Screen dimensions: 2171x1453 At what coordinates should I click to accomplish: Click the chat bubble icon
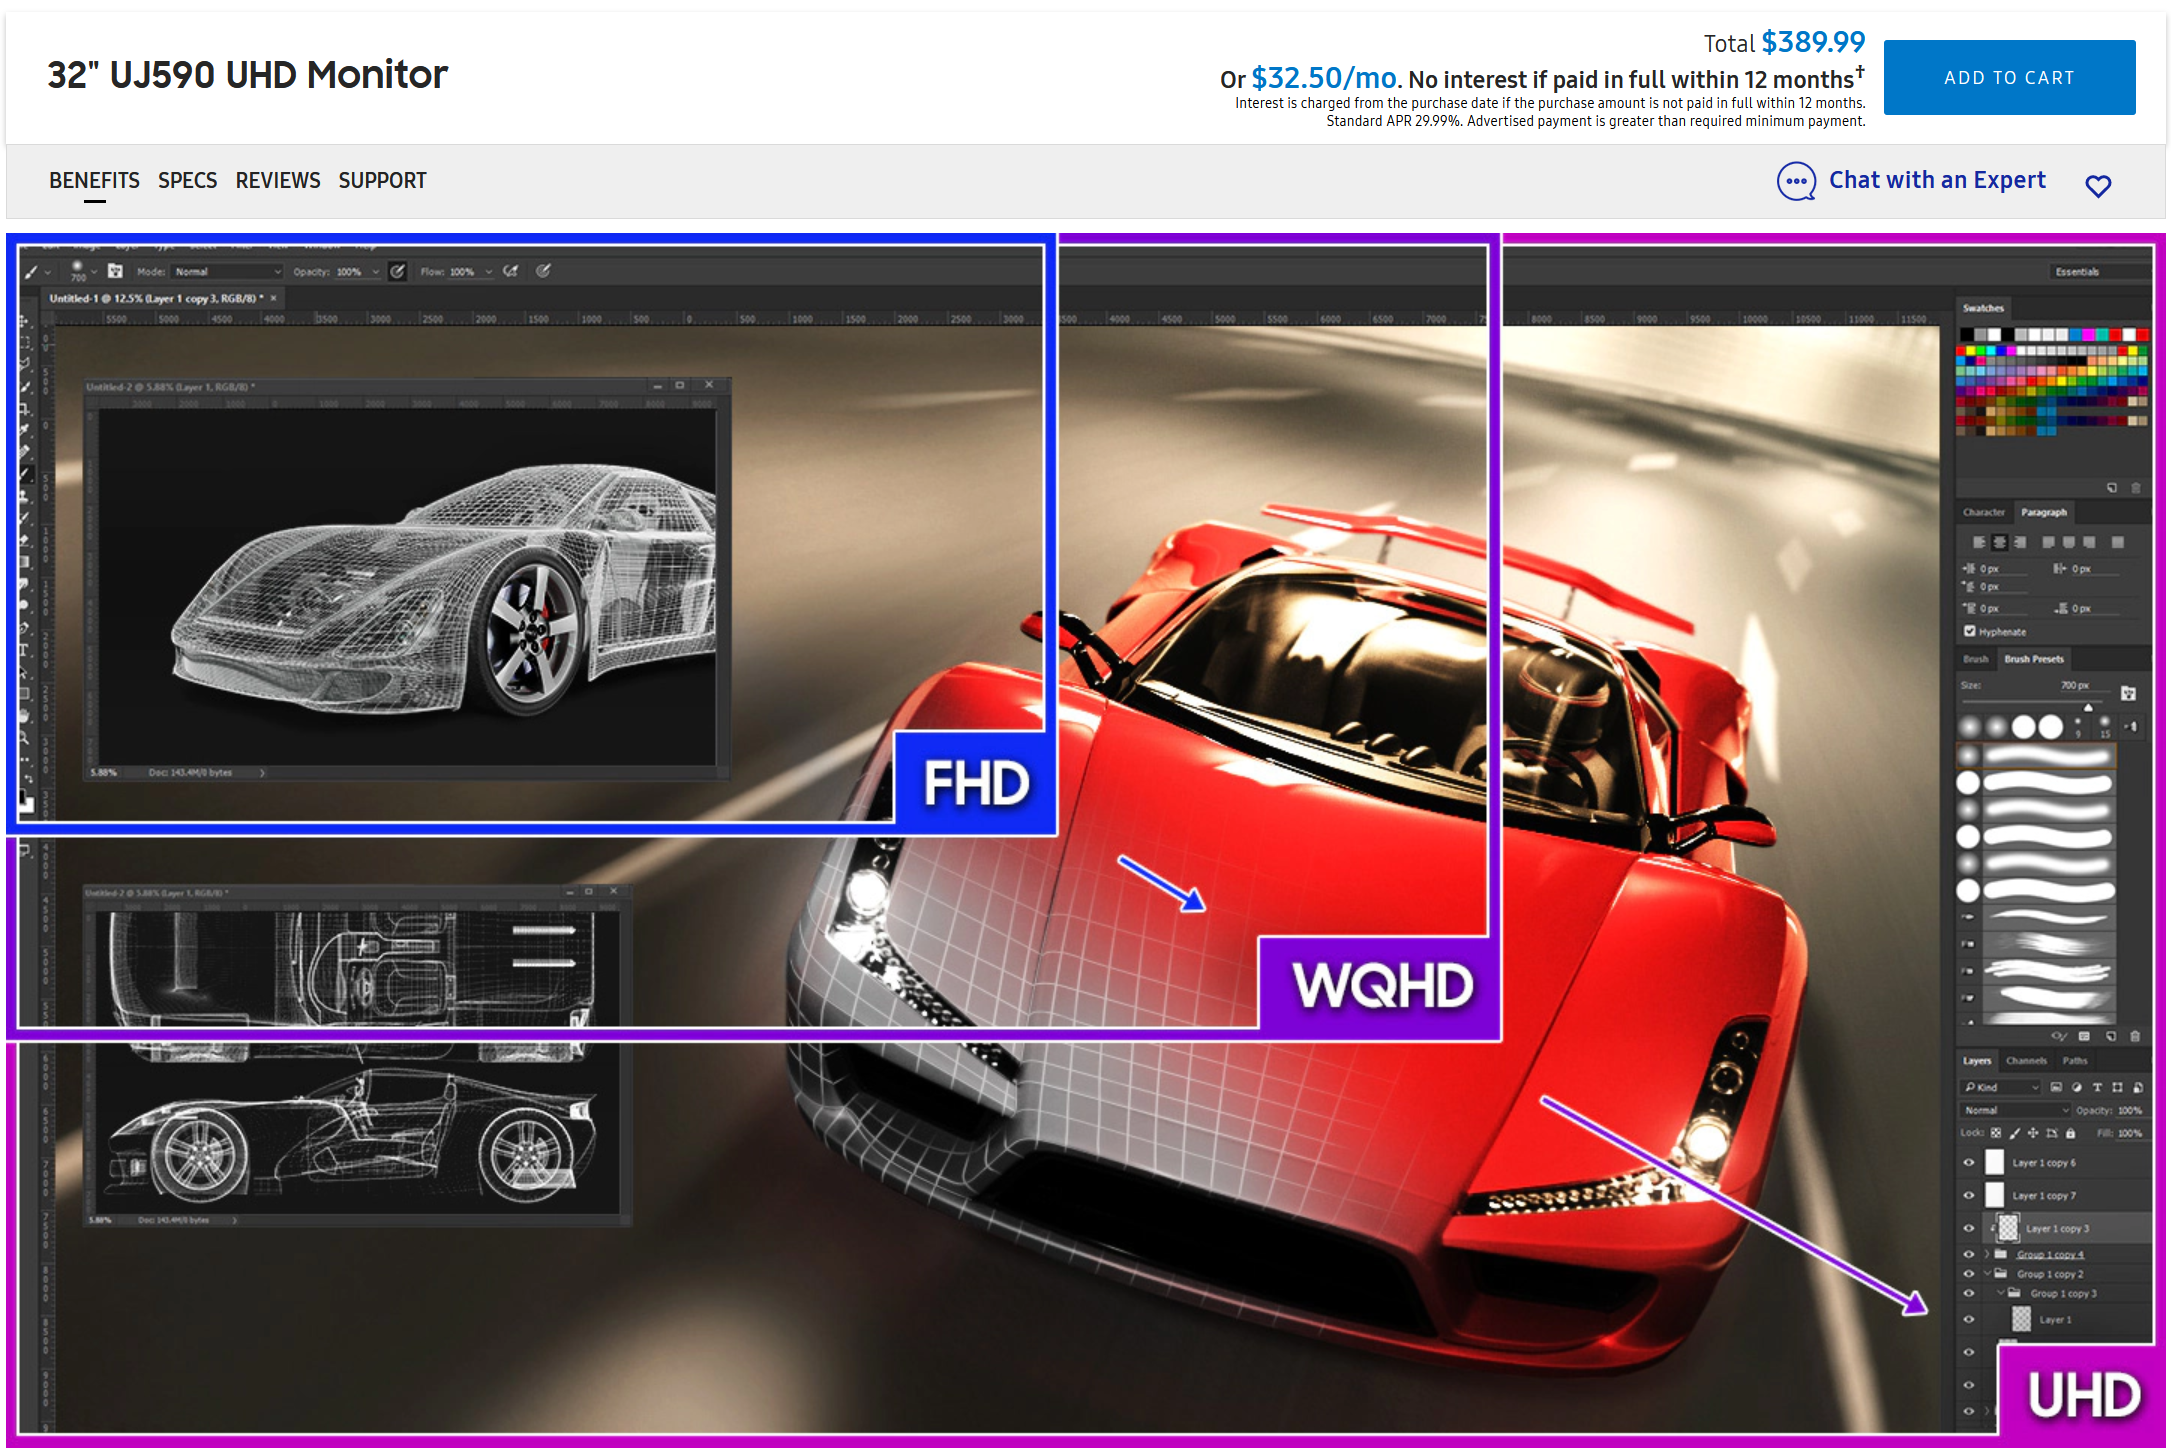pos(1796,182)
